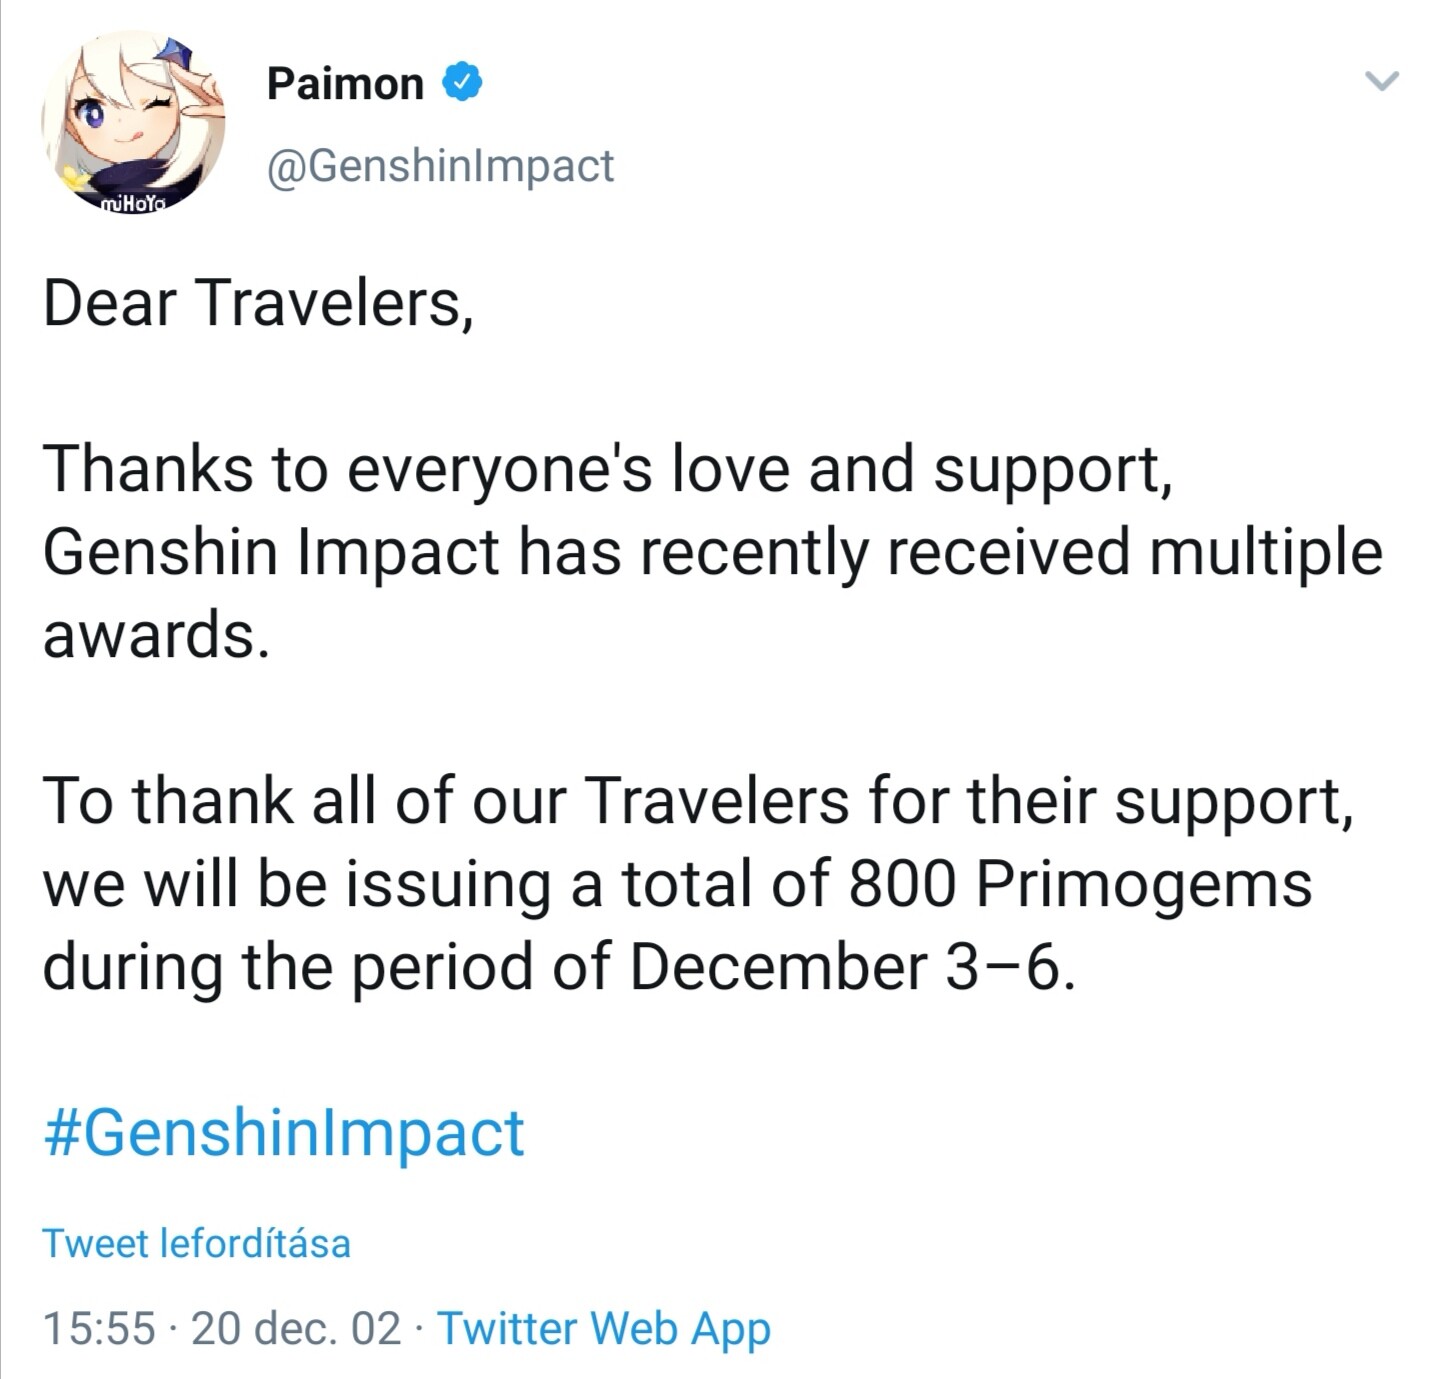Click the 'Dear Travelers,' greeting line
Image resolution: width=1440 pixels, height=1379 pixels.
point(258,302)
